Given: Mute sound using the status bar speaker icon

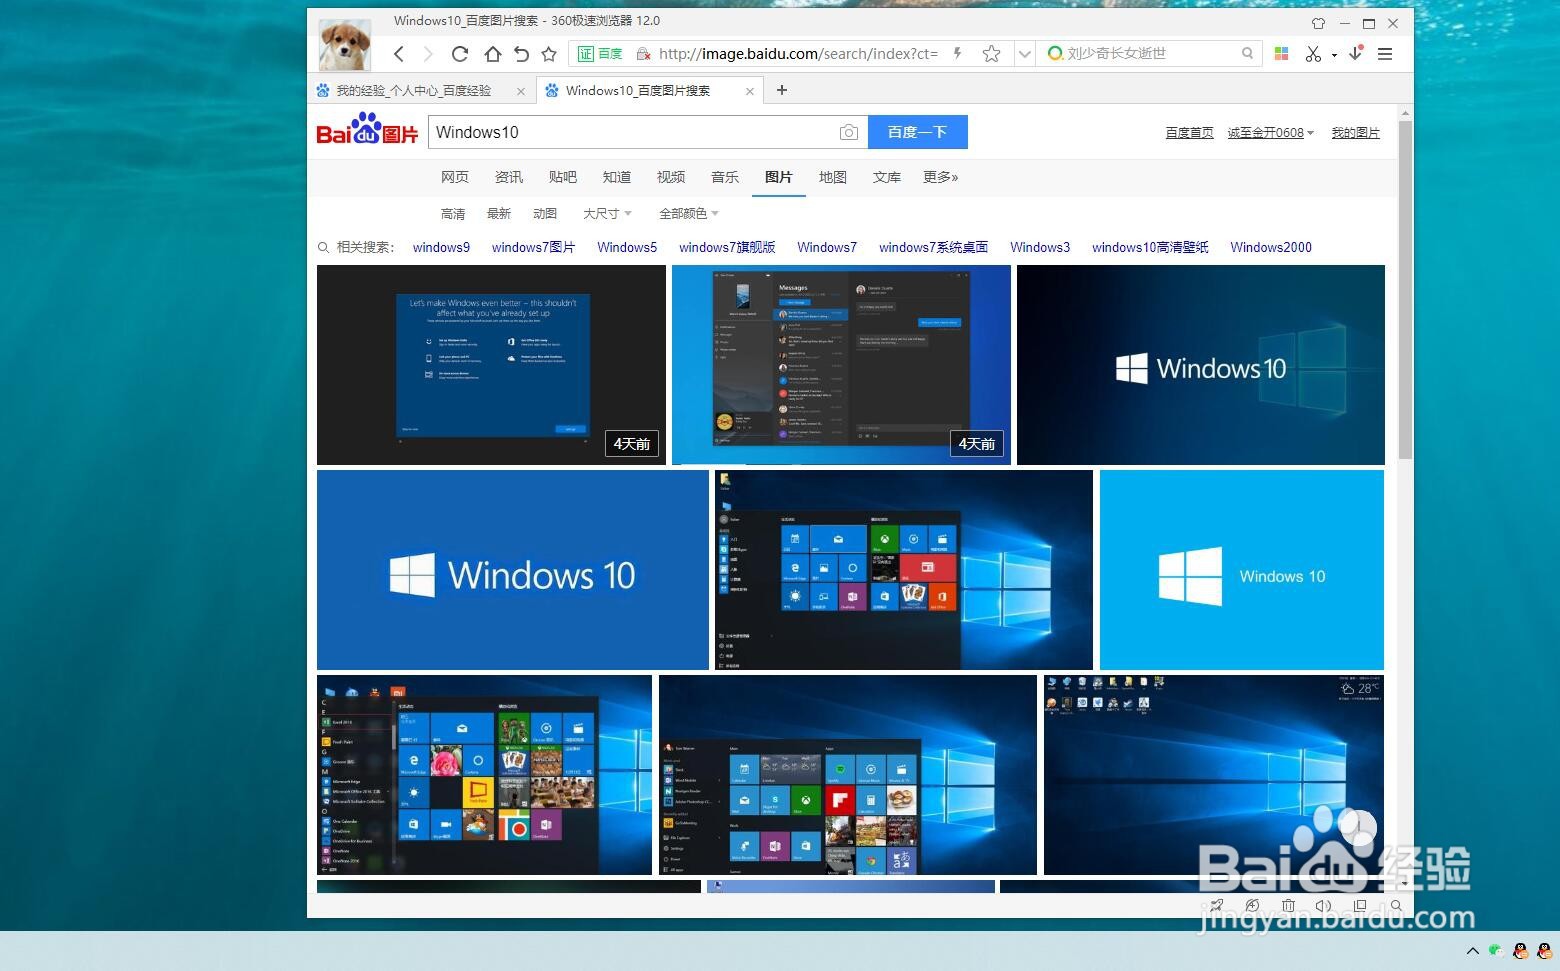Looking at the screenshot, I should (x=1323, y=906).
